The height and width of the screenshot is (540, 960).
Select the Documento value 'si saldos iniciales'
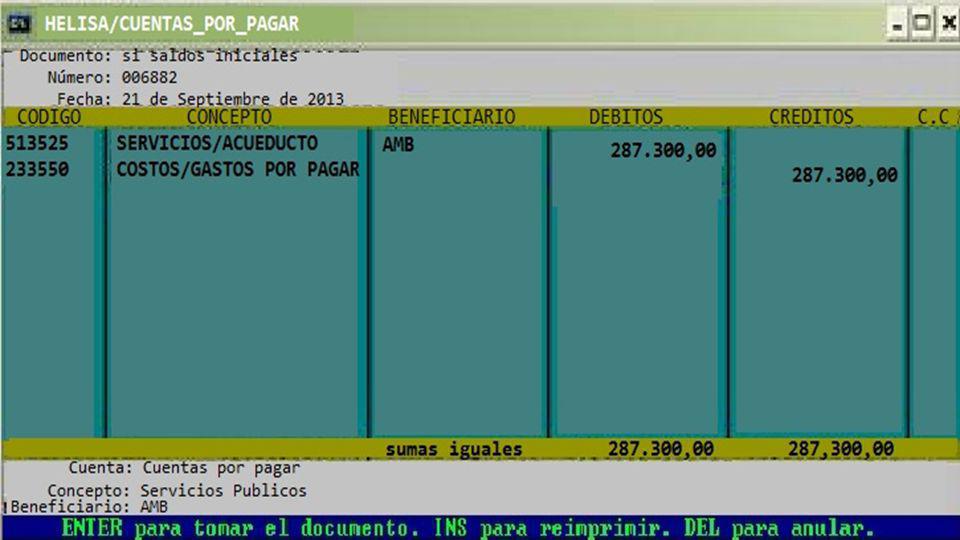(210, 56)
